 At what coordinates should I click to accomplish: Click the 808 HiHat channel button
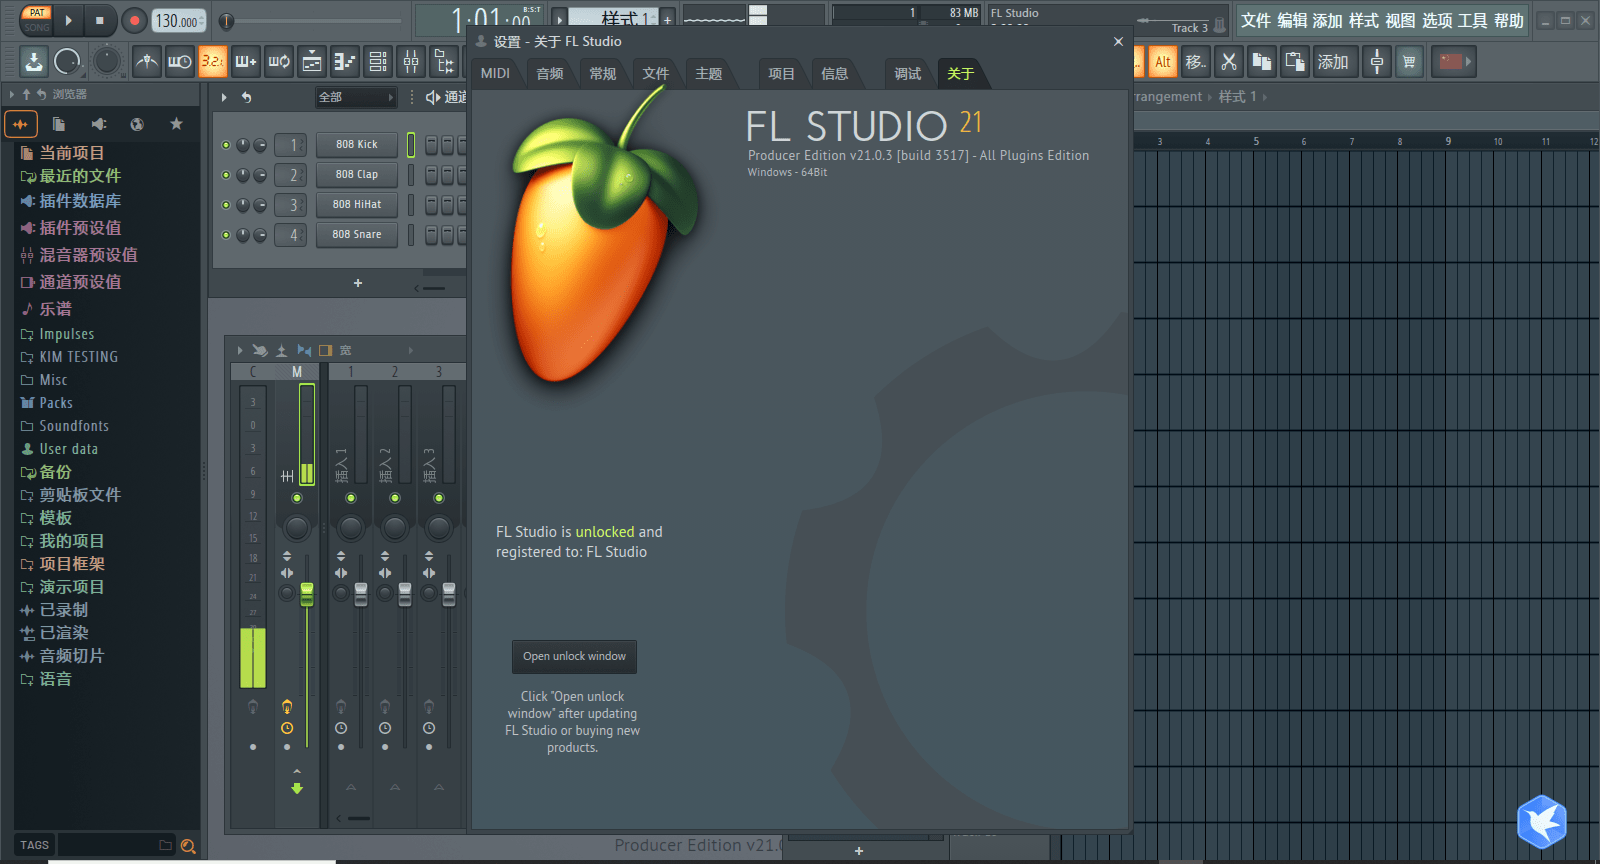pyautogui.click(x=357, y=205)
